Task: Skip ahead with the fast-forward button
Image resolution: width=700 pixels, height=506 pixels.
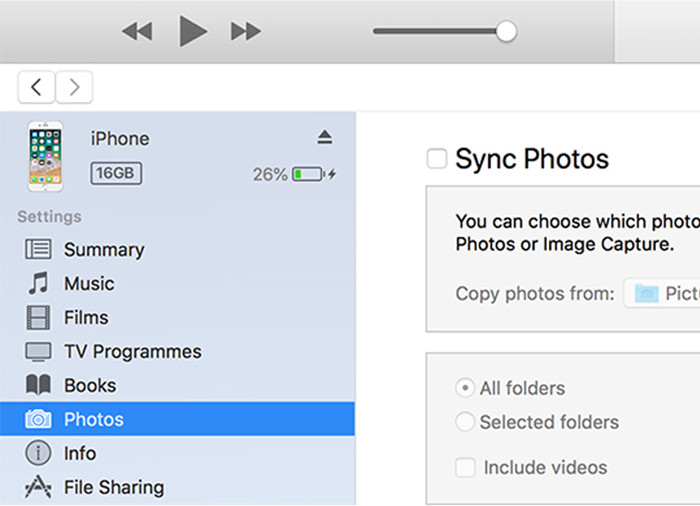Action: [x=246, y=31]
